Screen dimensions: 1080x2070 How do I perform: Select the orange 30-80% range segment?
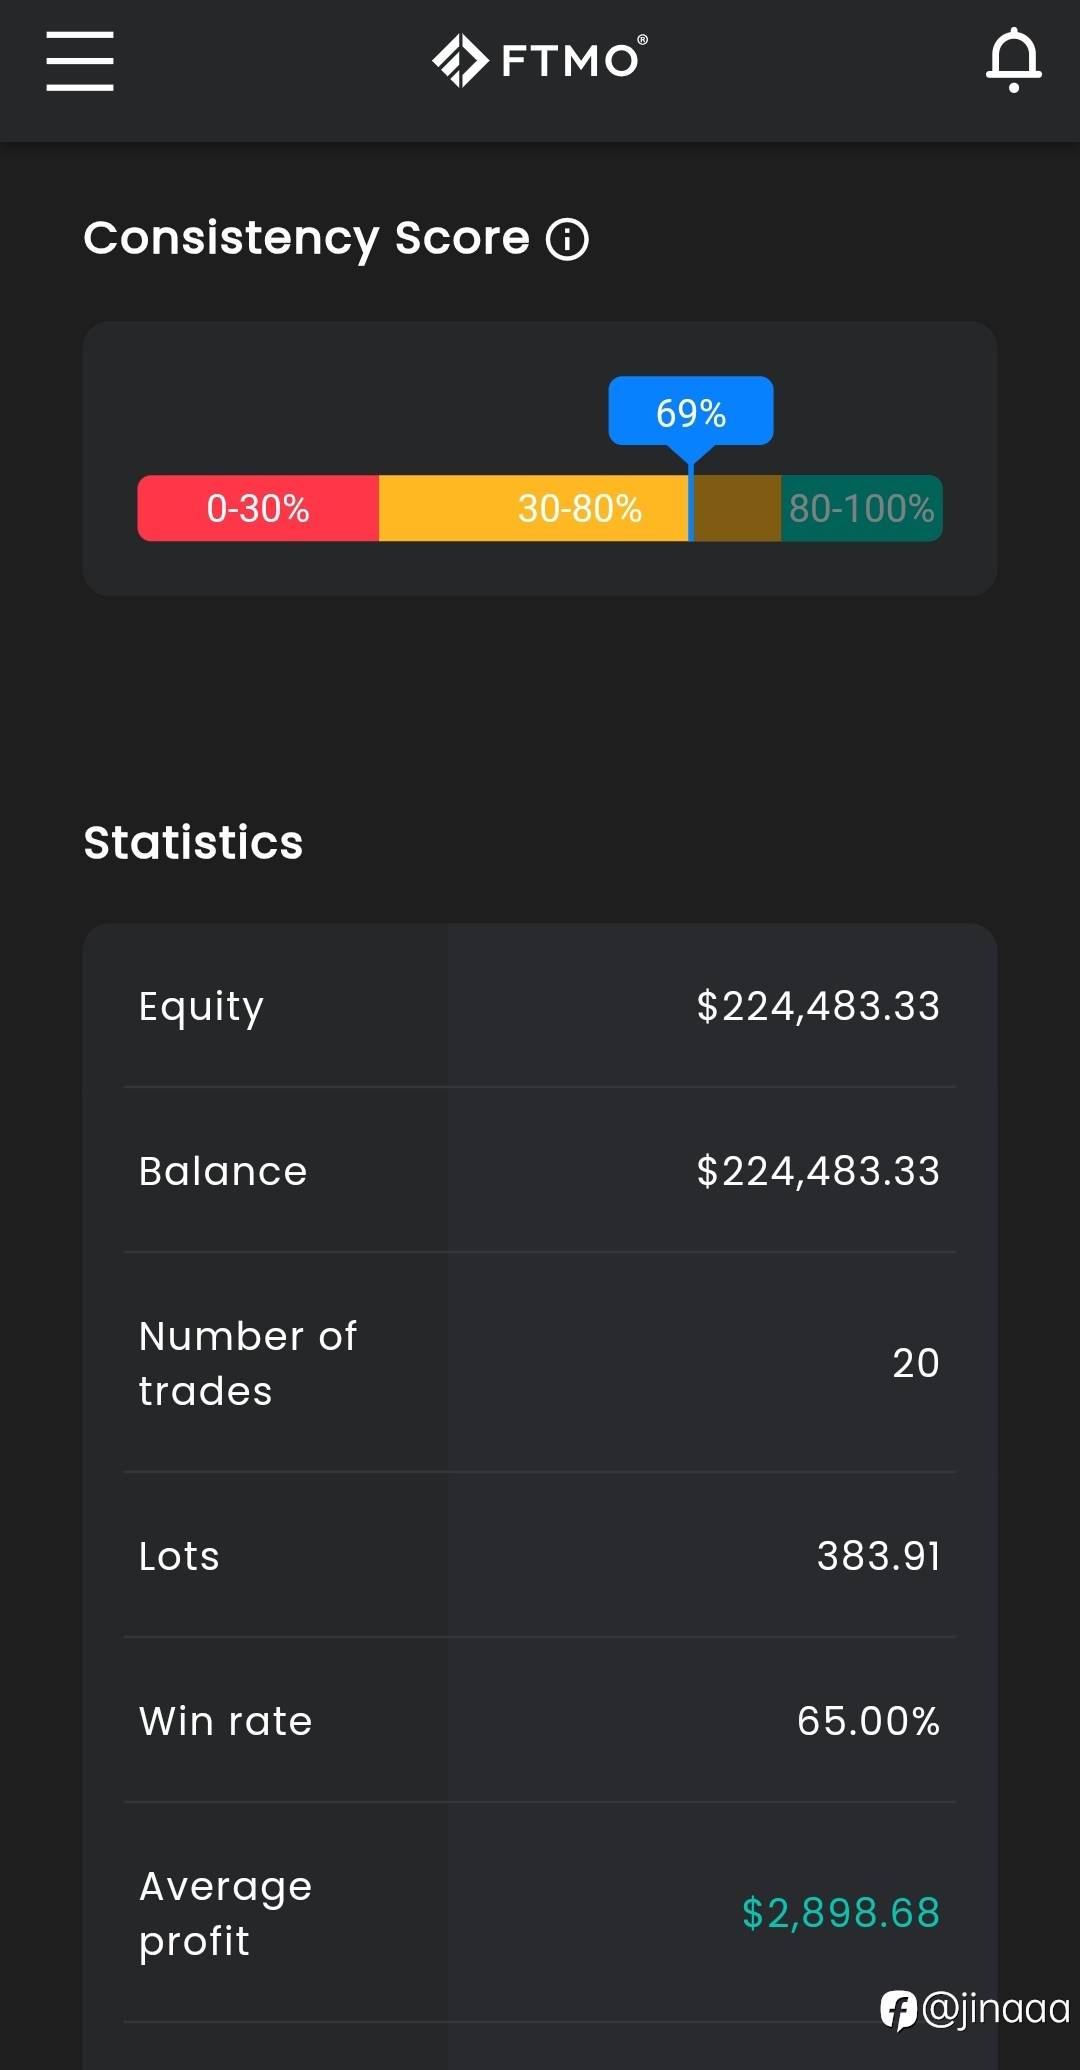pyautogui.click(x=580, y=508)
